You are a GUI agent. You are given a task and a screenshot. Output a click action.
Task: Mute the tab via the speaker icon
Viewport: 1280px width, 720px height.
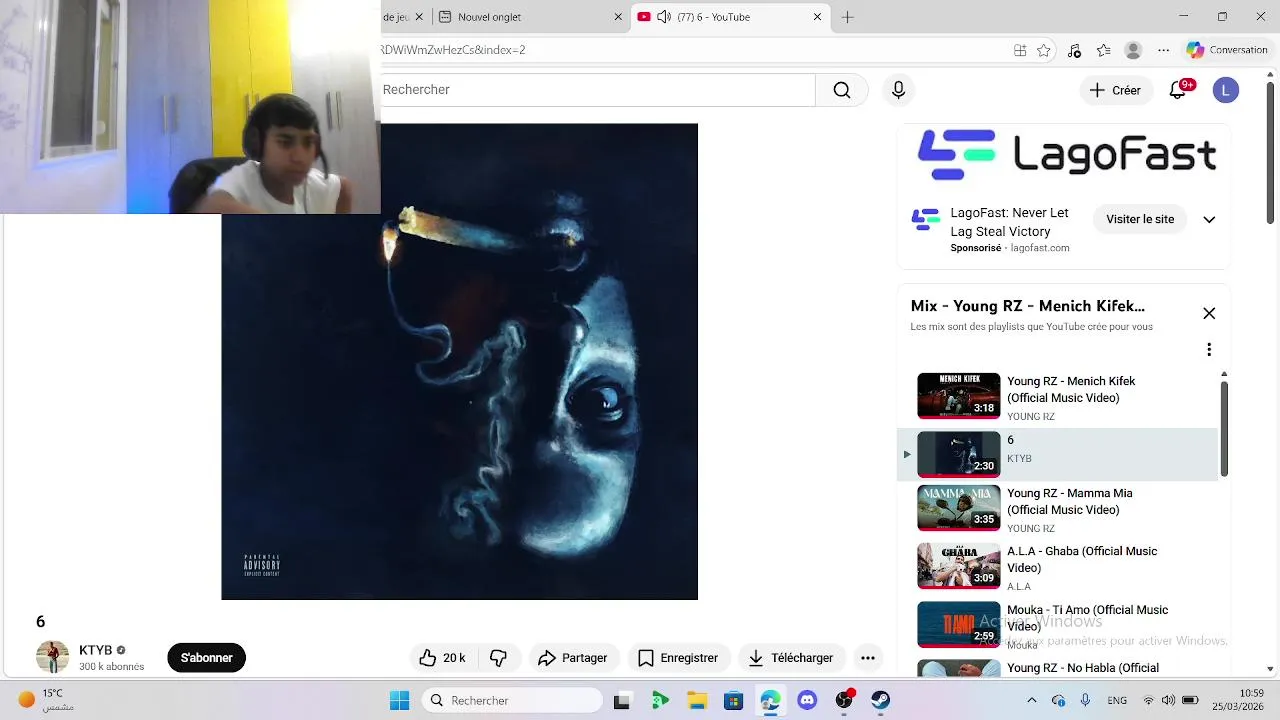tap(664, 17)
